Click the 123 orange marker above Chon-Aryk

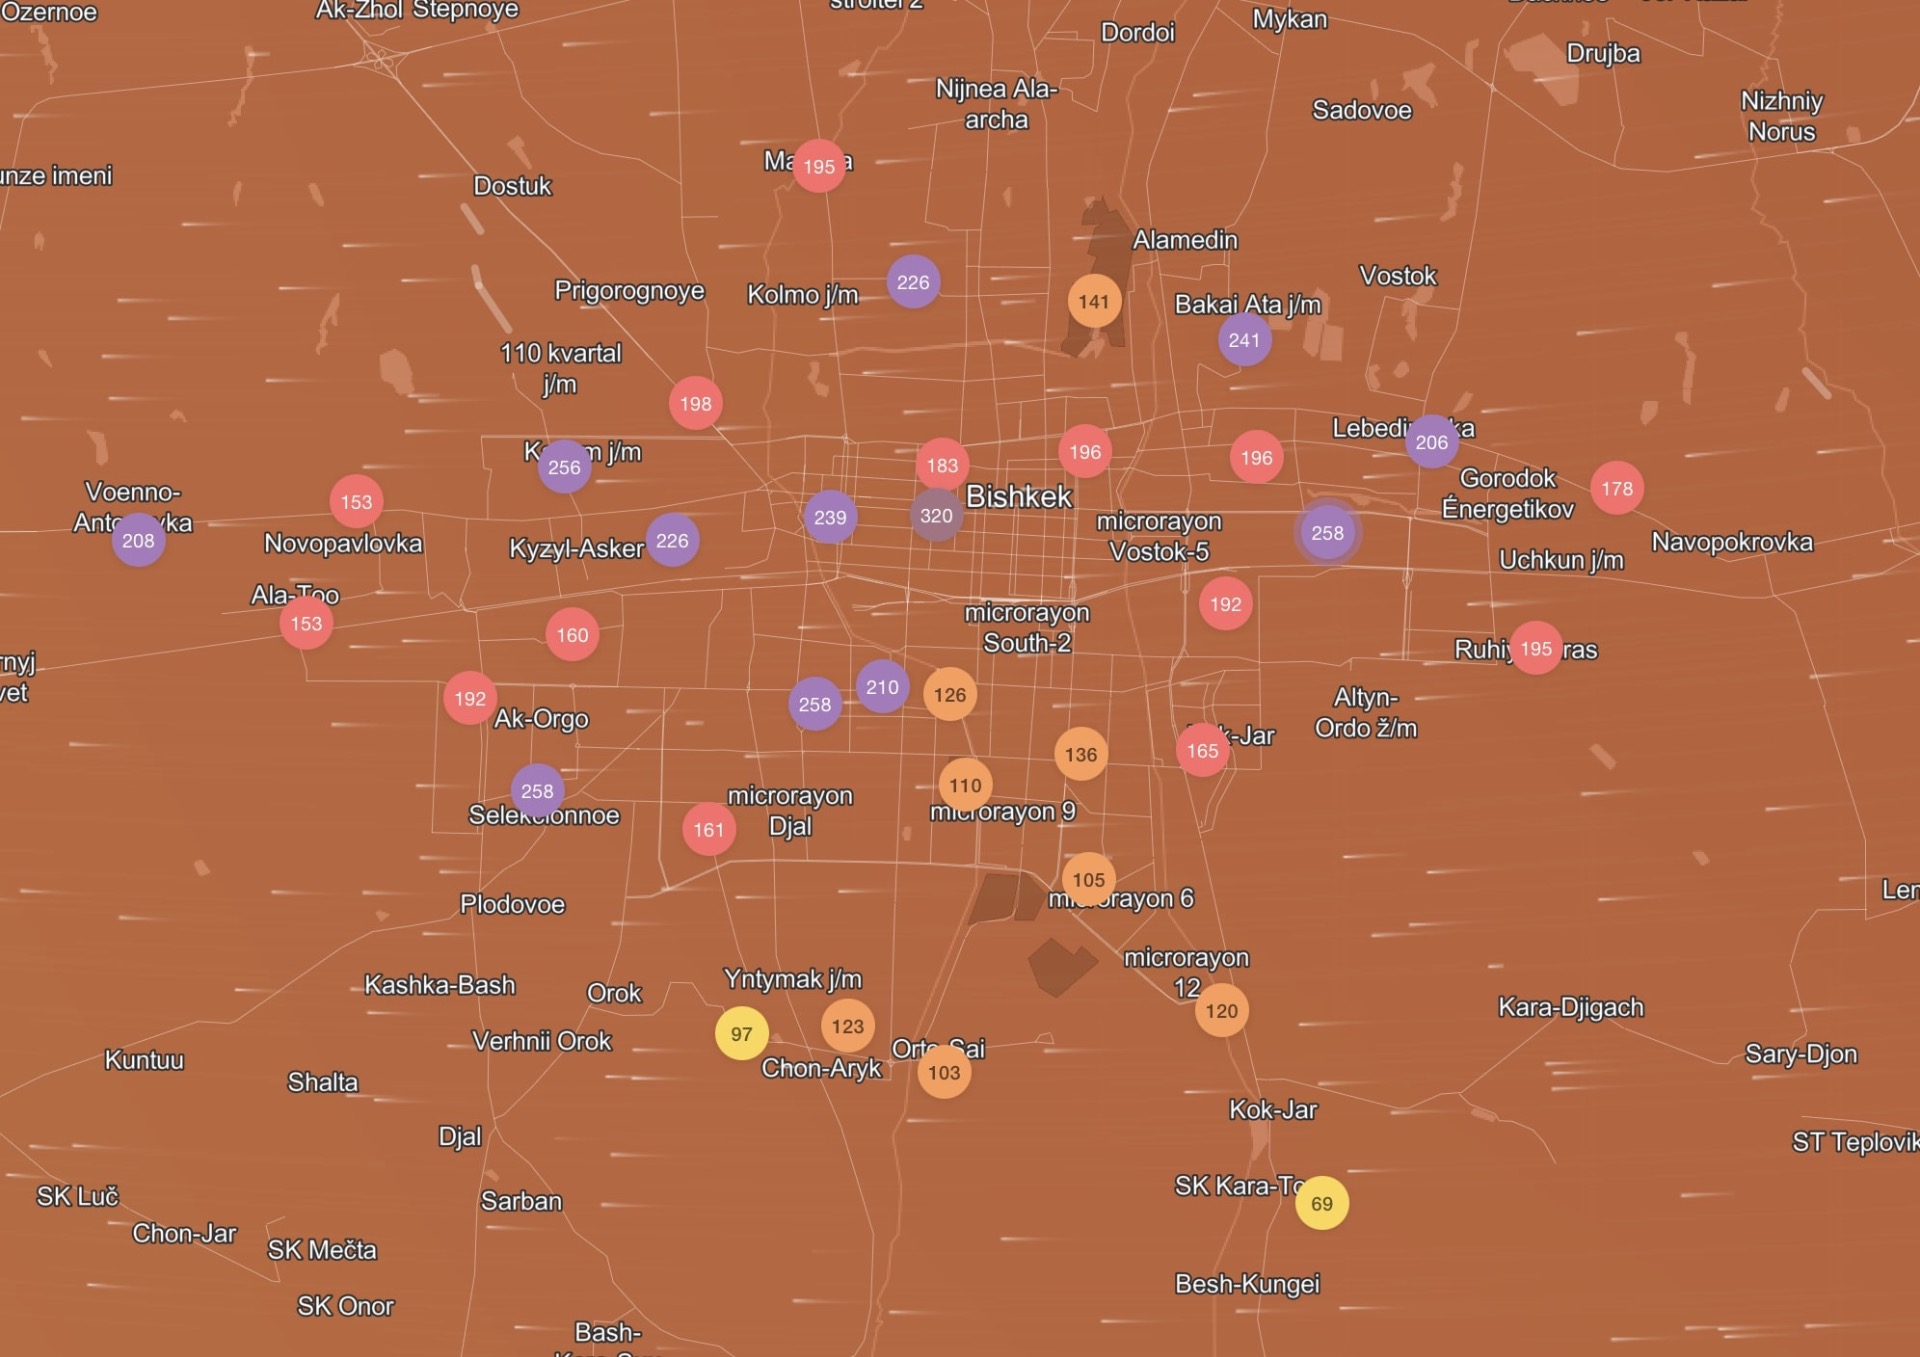pos(847,1026)
